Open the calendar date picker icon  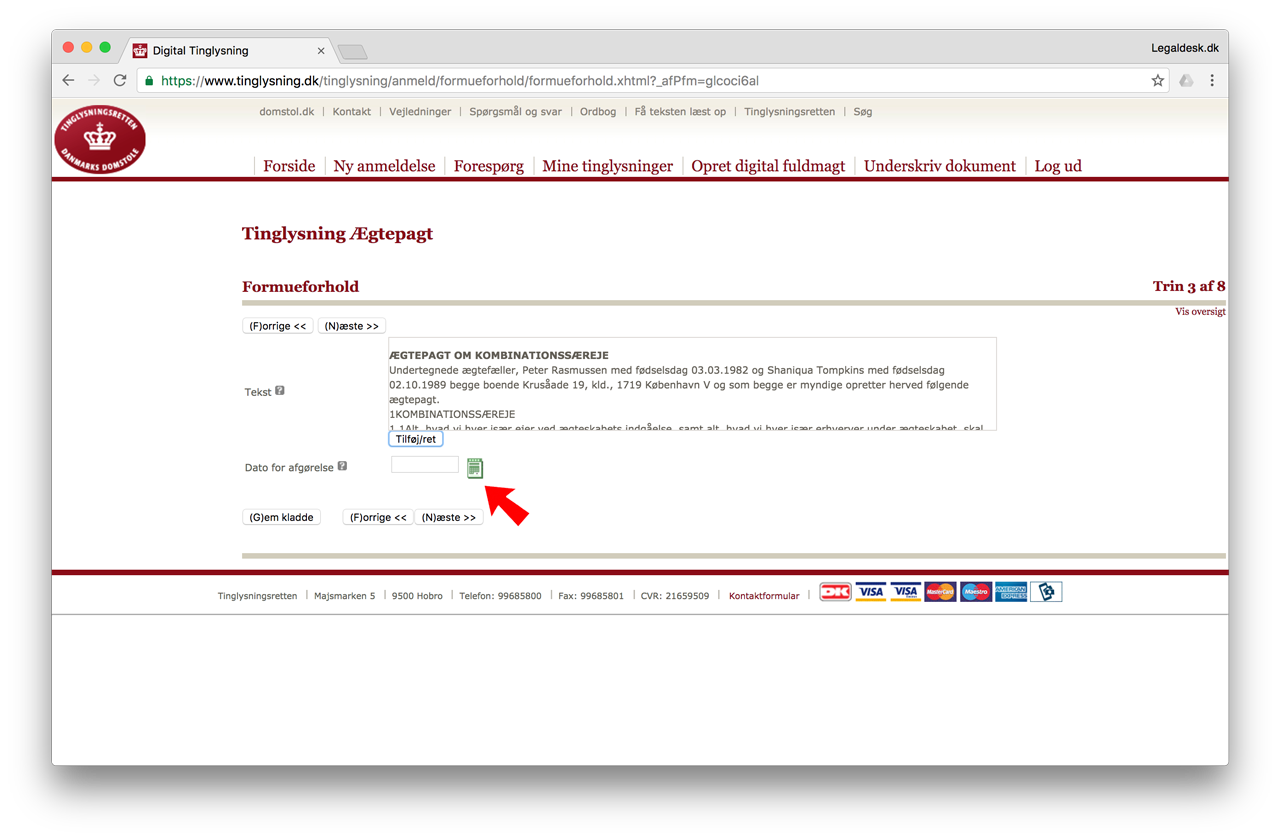475,467
